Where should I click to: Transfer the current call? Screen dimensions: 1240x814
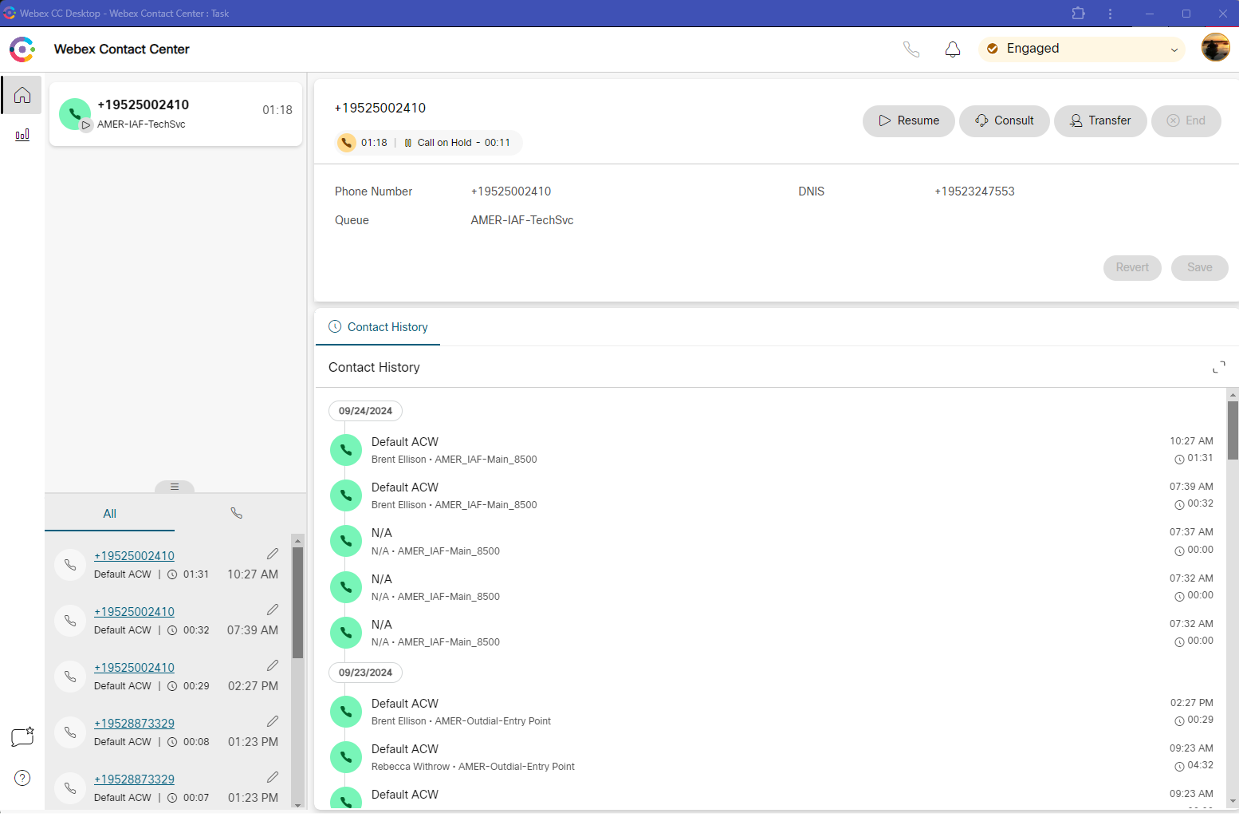click(x=1100, y=121)
